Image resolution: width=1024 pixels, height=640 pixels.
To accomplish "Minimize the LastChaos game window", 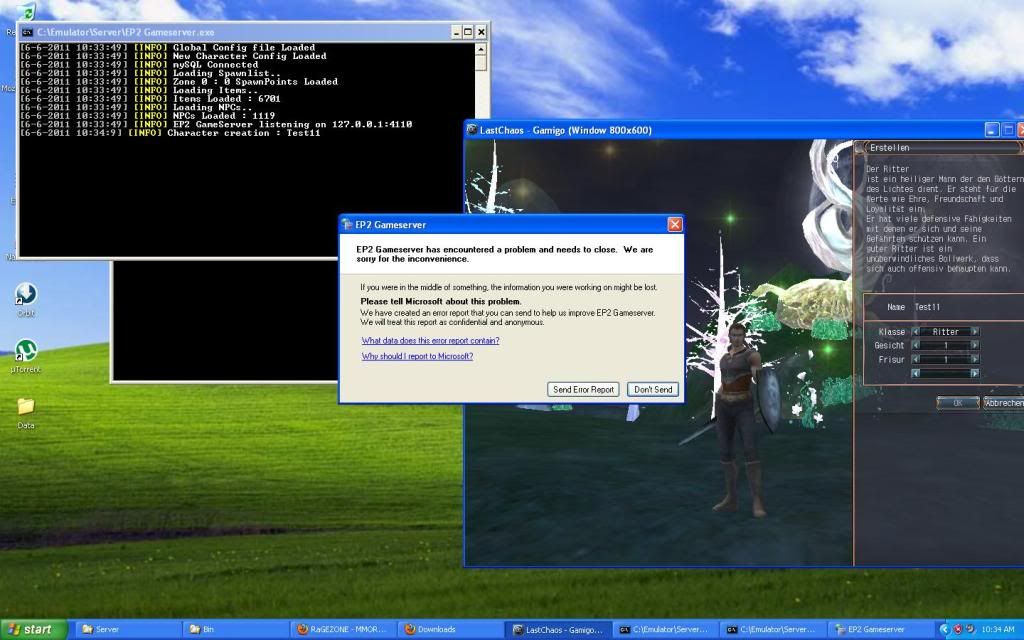I will (992, 130).
